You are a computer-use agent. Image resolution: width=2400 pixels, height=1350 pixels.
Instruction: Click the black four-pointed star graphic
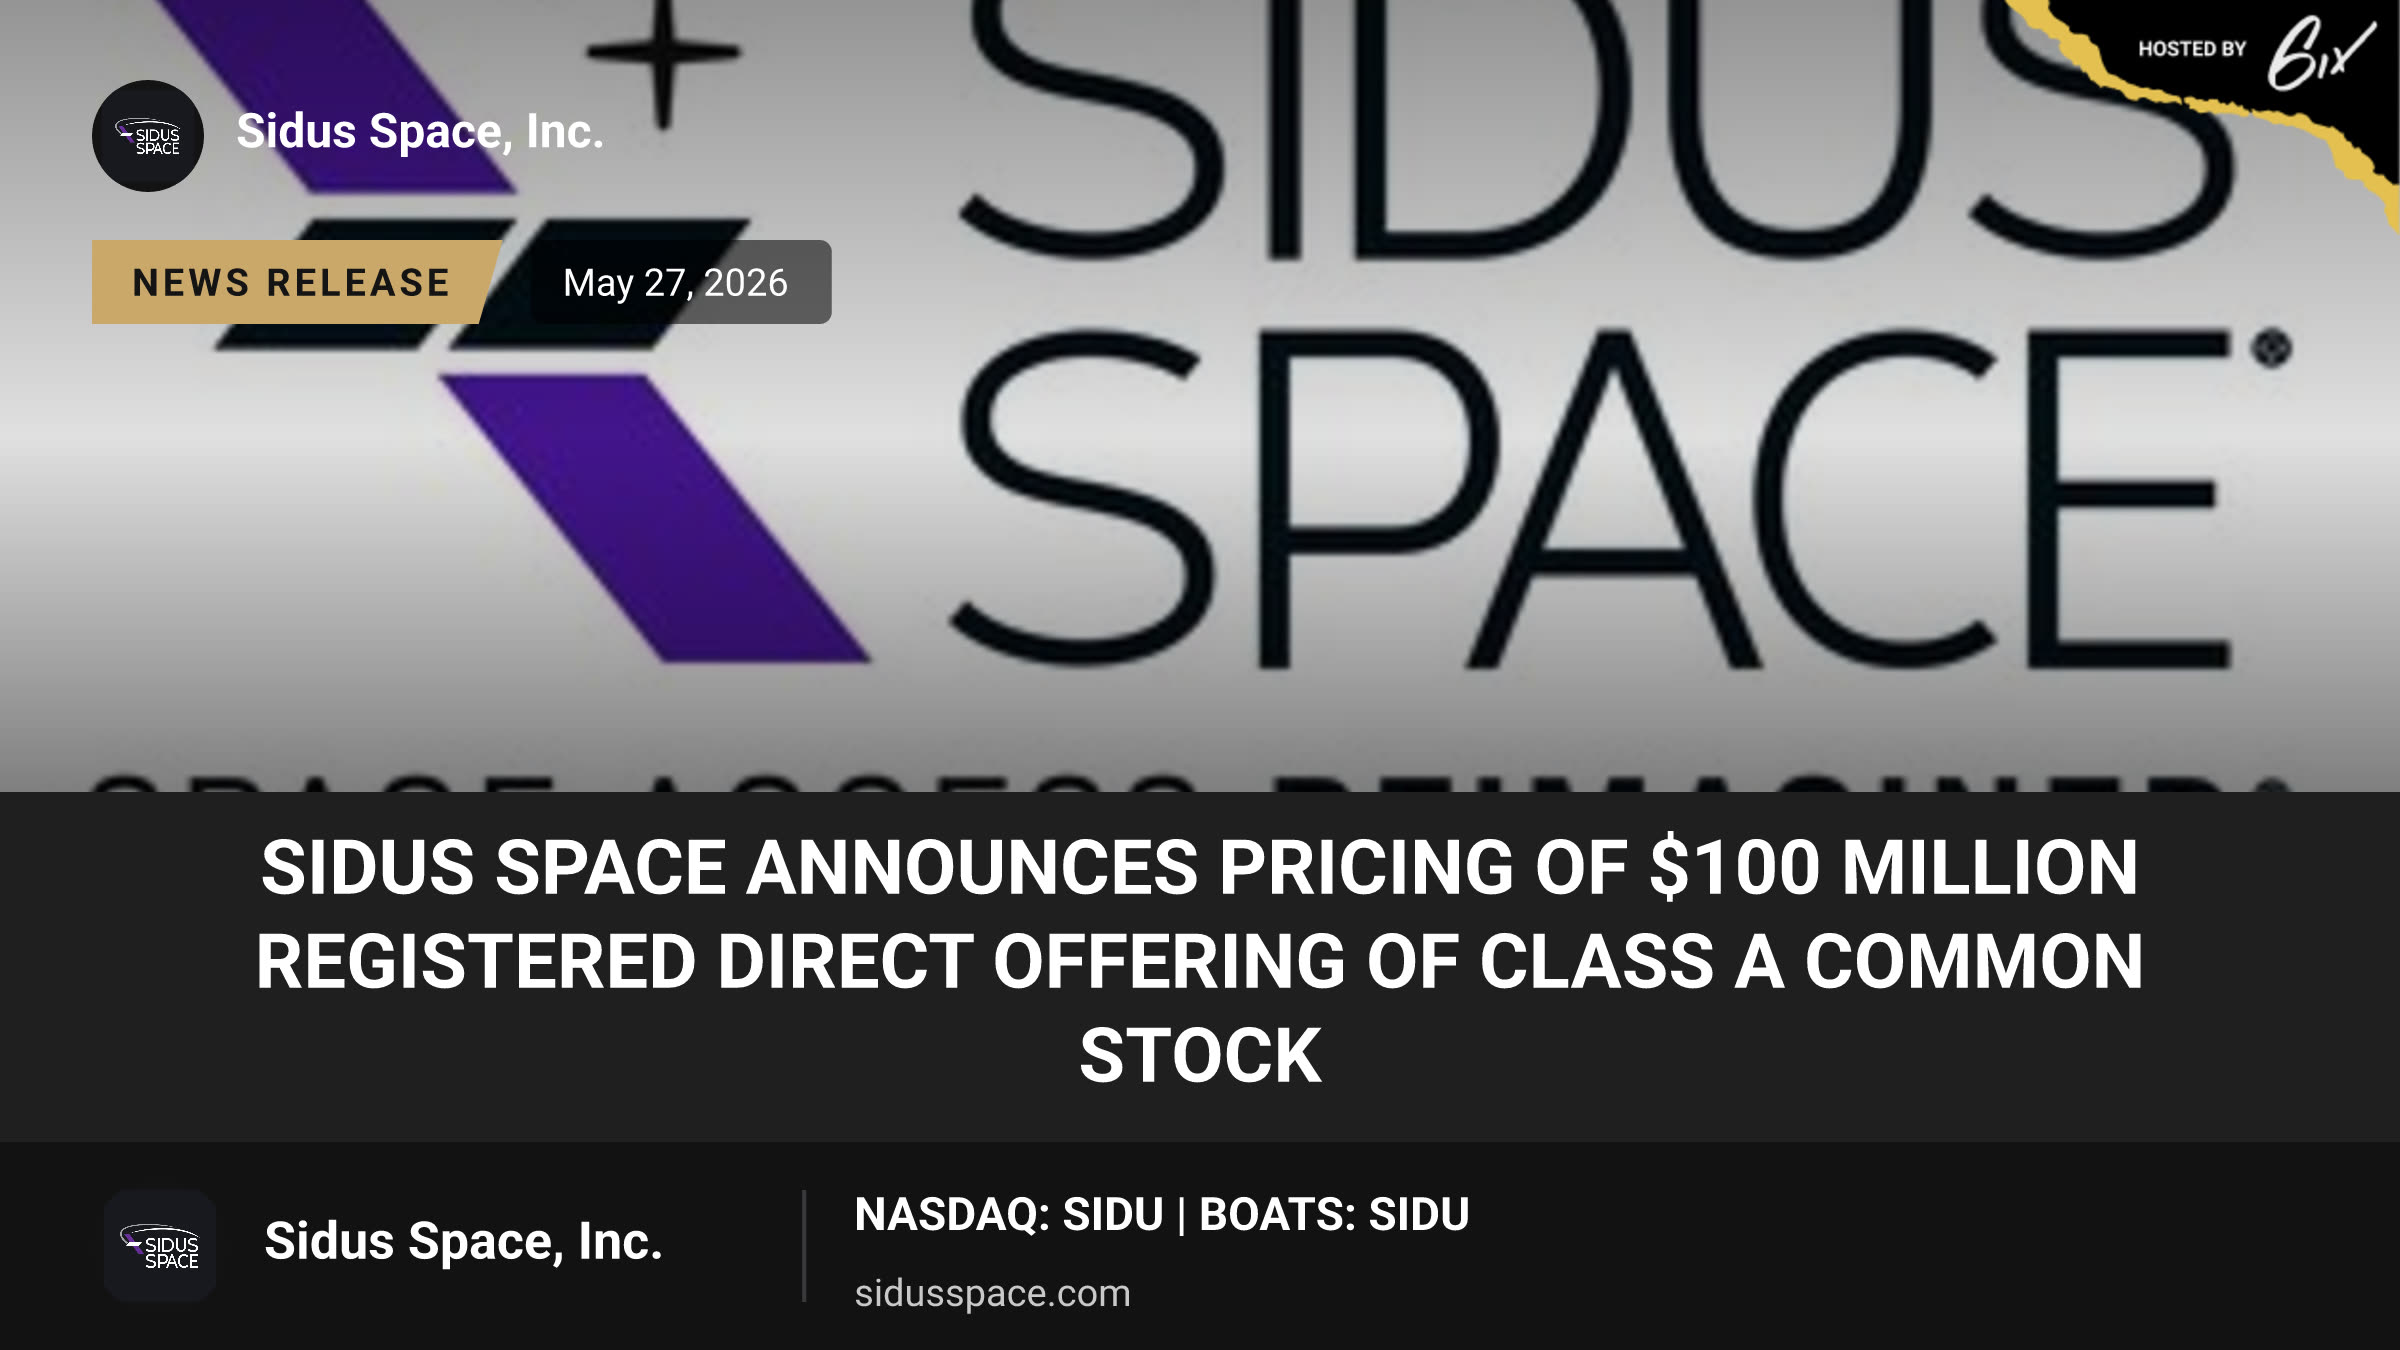664,56
